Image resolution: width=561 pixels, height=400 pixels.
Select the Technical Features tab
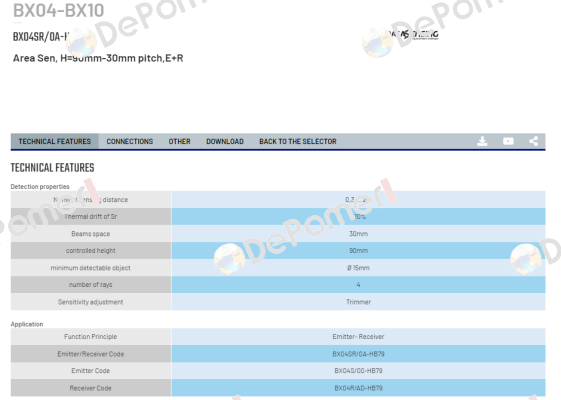pos(55,142)
